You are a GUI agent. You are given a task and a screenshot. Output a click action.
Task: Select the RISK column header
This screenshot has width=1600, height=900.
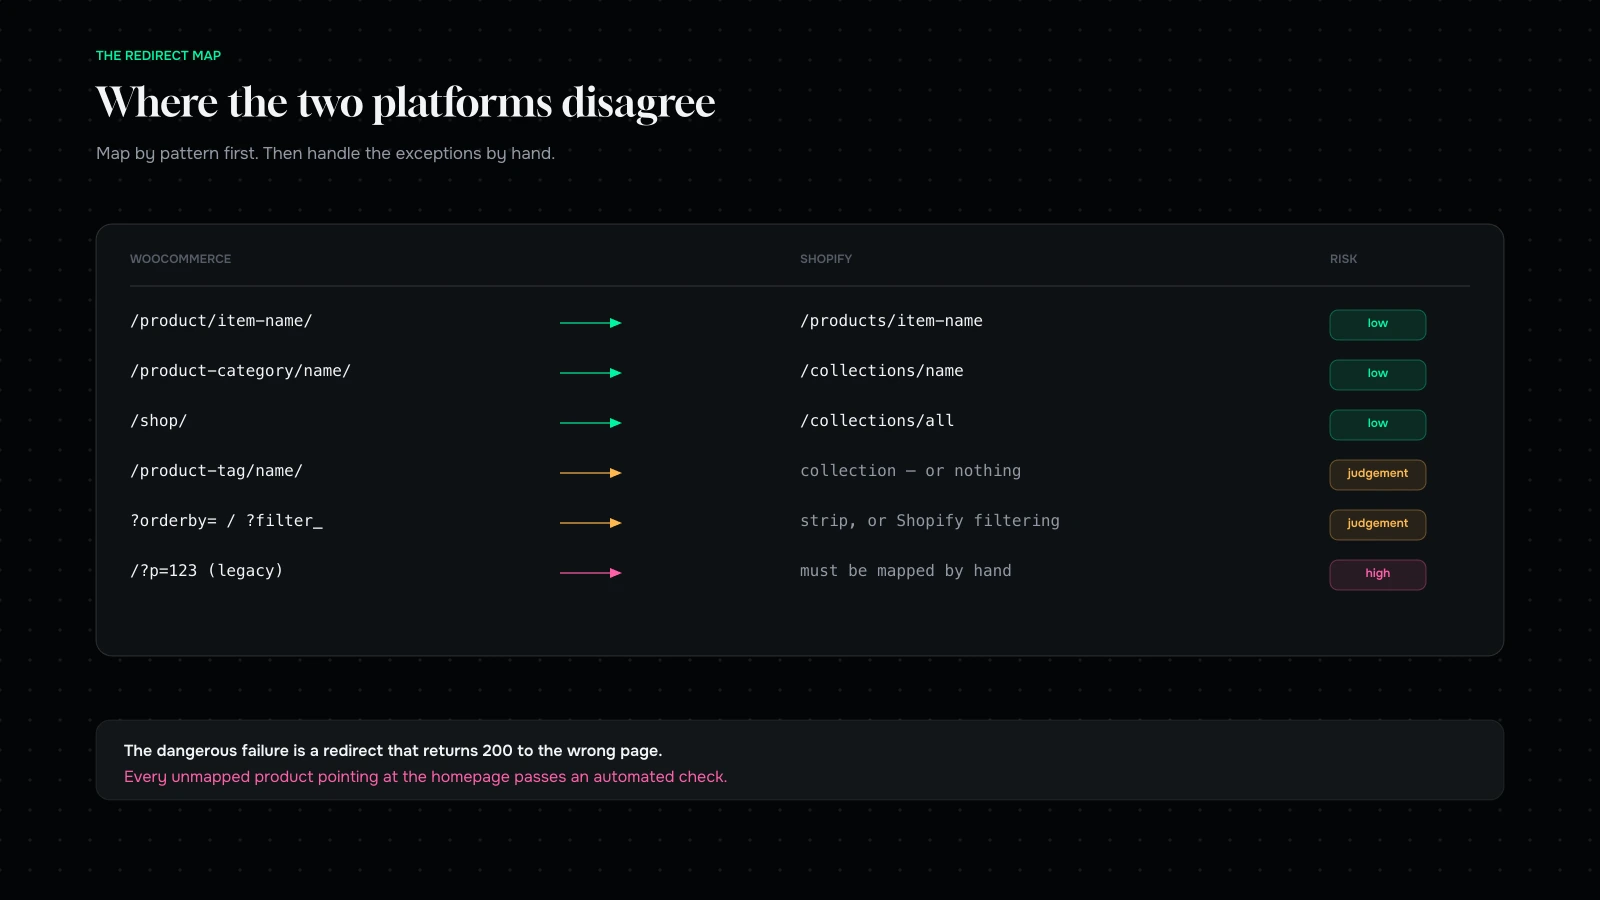pyautogui.click(x=1343, y=259)
